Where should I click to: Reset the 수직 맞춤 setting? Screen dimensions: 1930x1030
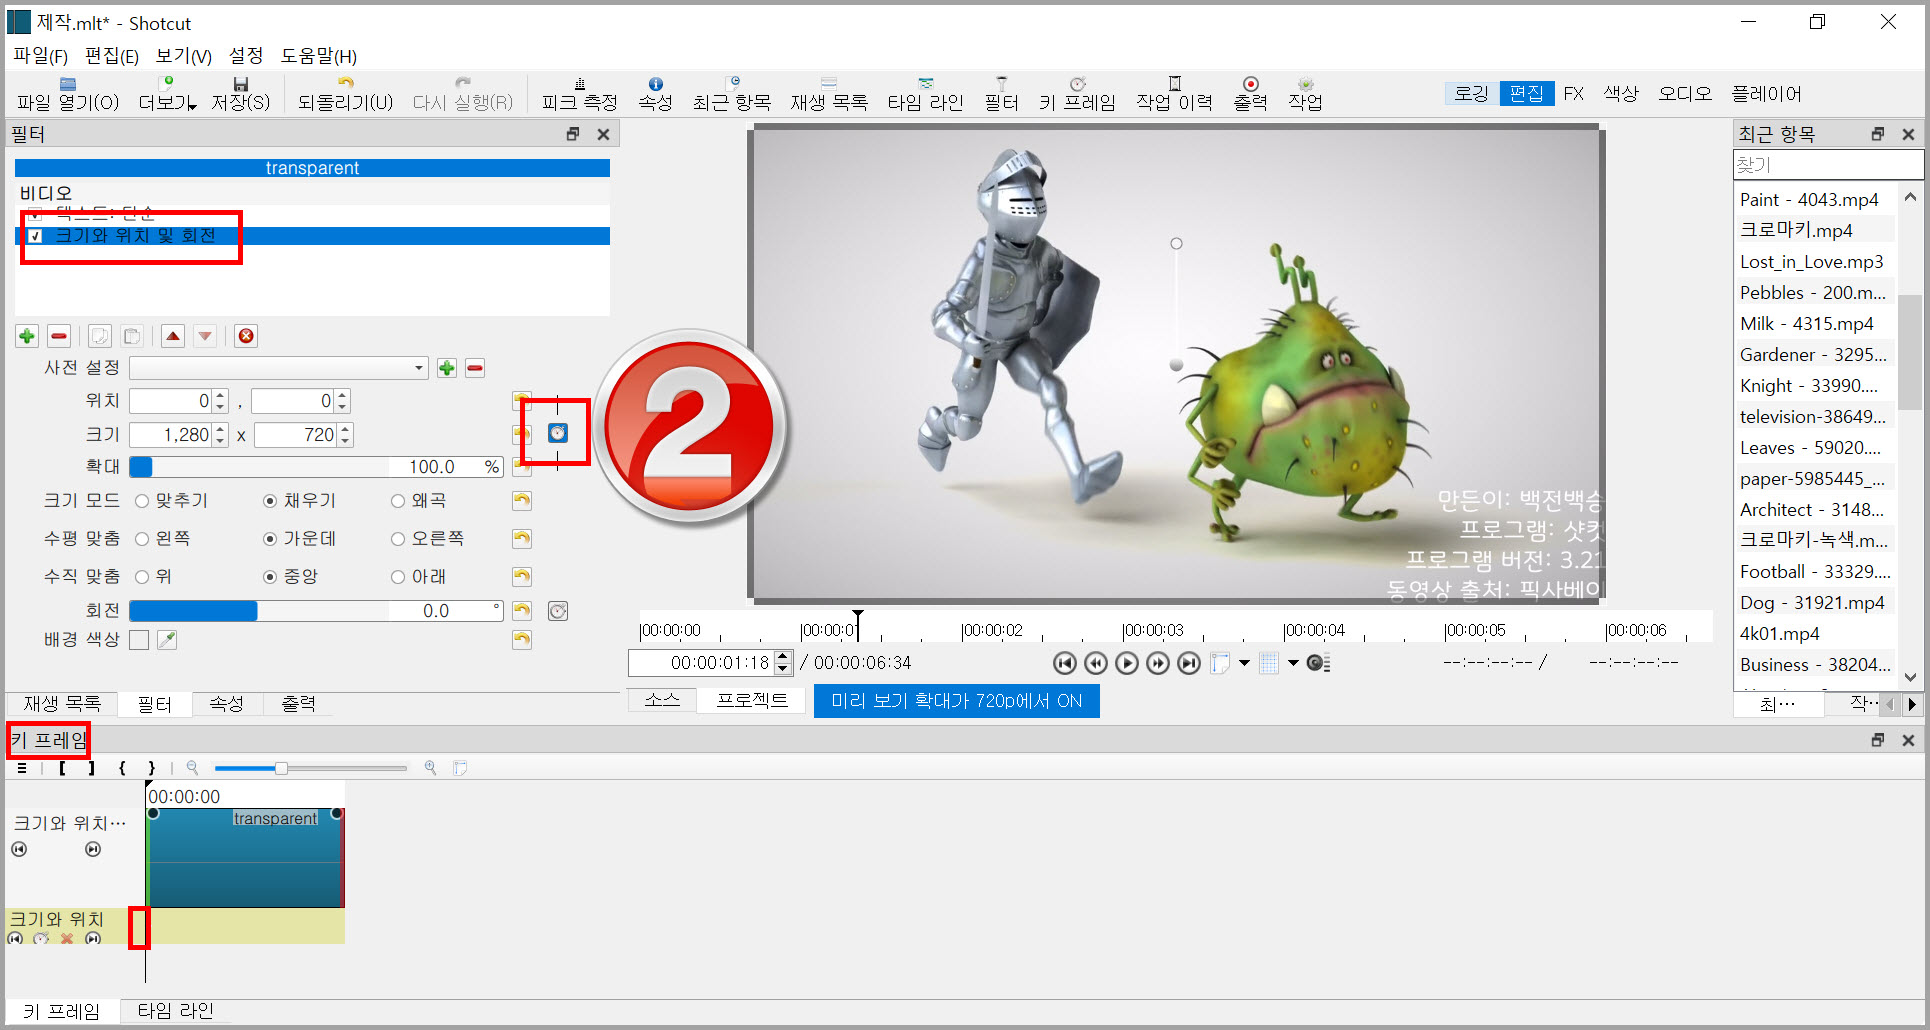[x=522, y=576]
